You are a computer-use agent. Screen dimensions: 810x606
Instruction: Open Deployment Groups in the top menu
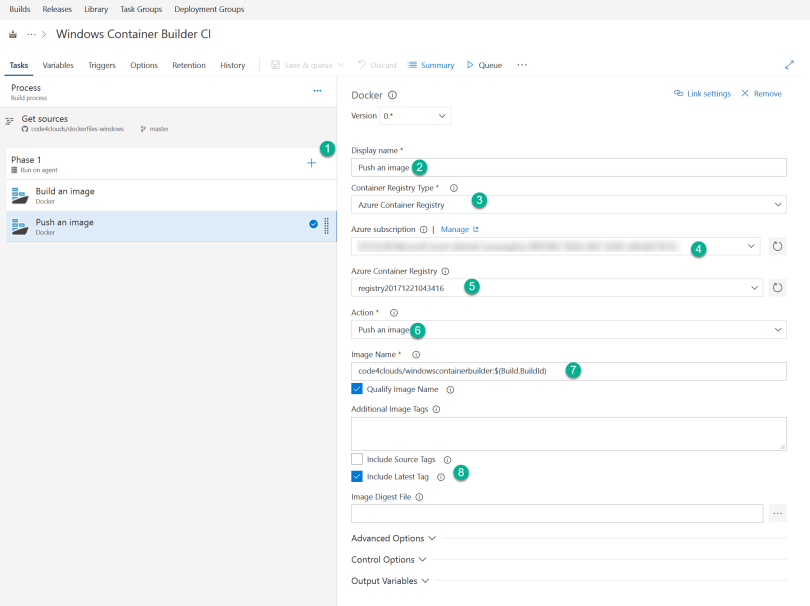click(208, 9)
